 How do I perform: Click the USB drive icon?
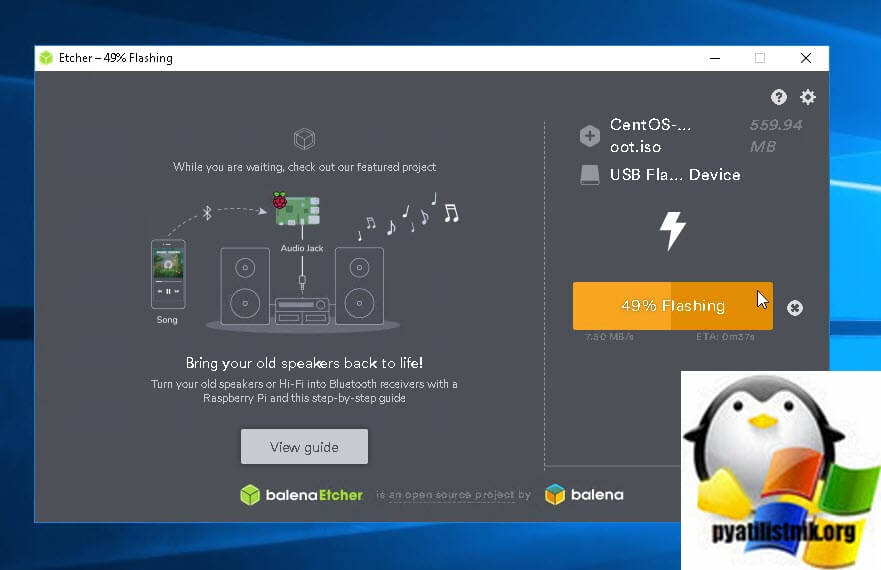590,175
